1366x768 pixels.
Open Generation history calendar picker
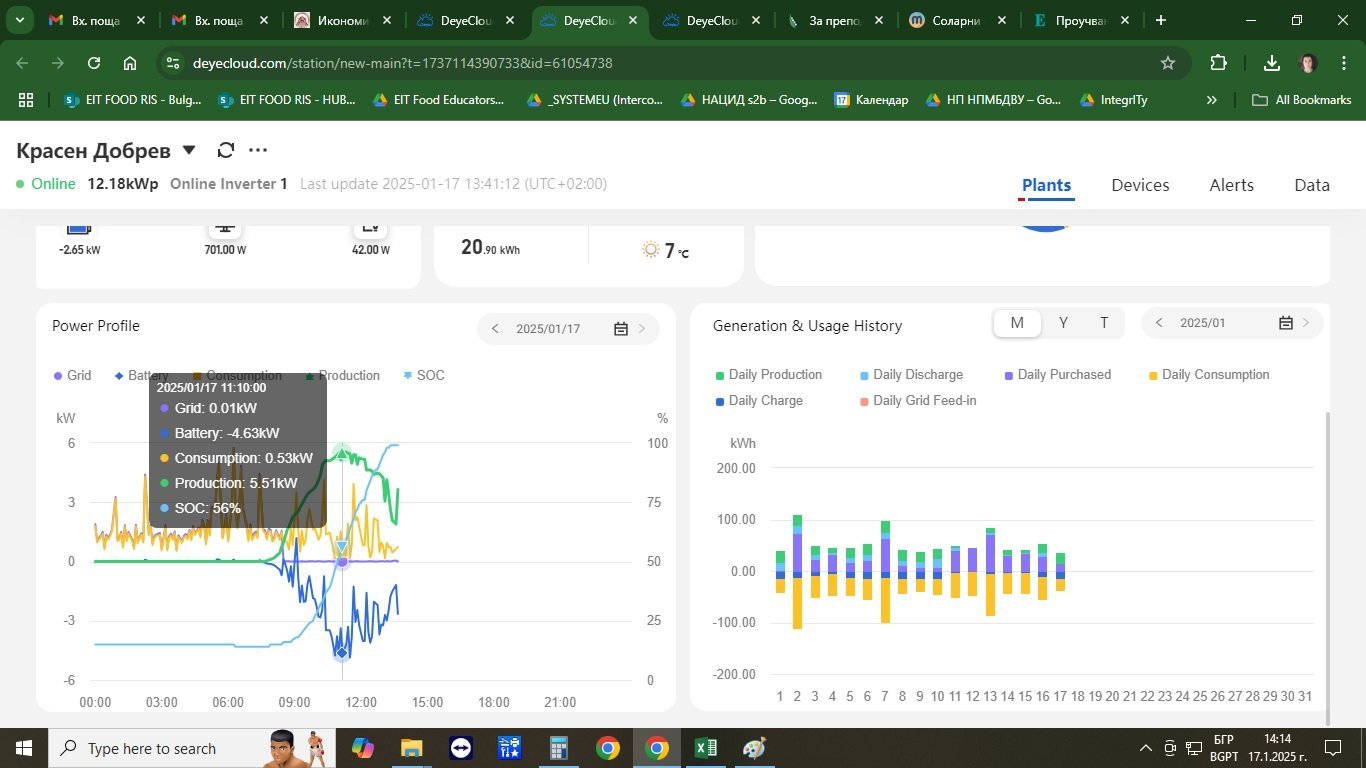point(1286,323)
